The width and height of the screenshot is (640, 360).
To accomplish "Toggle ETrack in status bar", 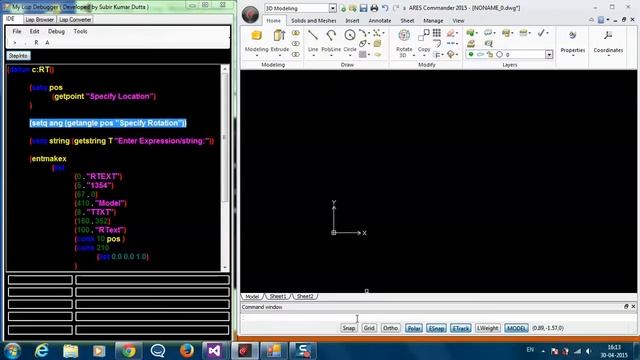I will coord(461,328).
